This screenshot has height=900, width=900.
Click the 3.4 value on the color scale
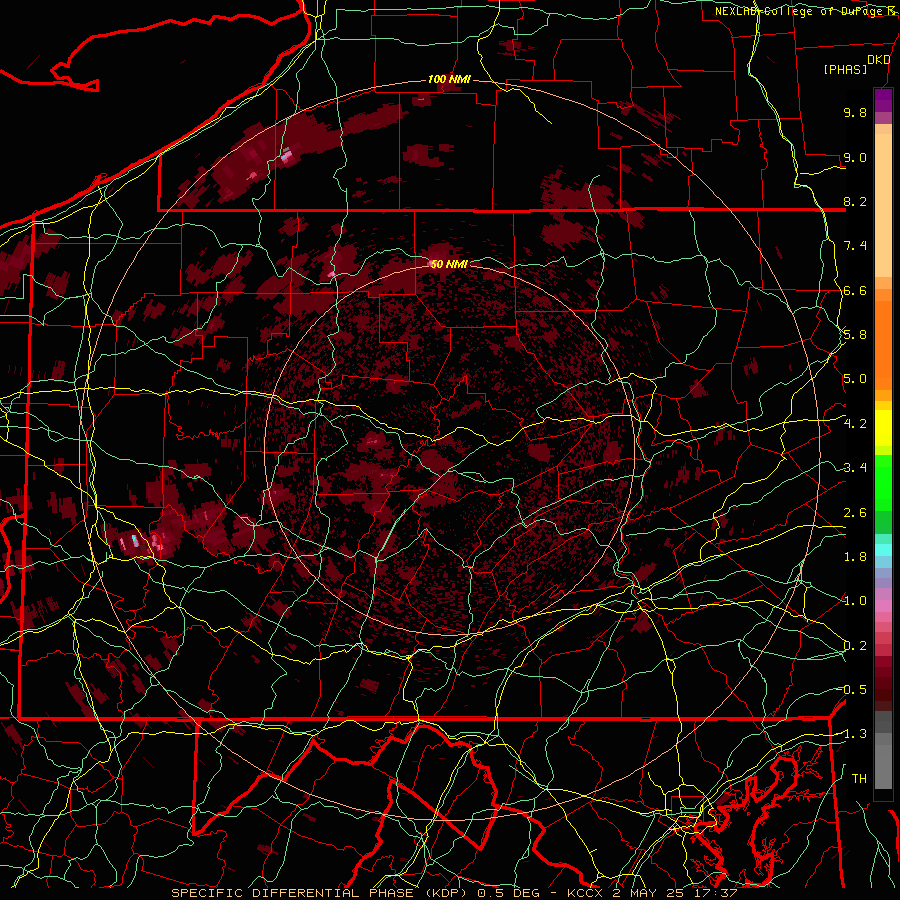click(x=855, y=468)
